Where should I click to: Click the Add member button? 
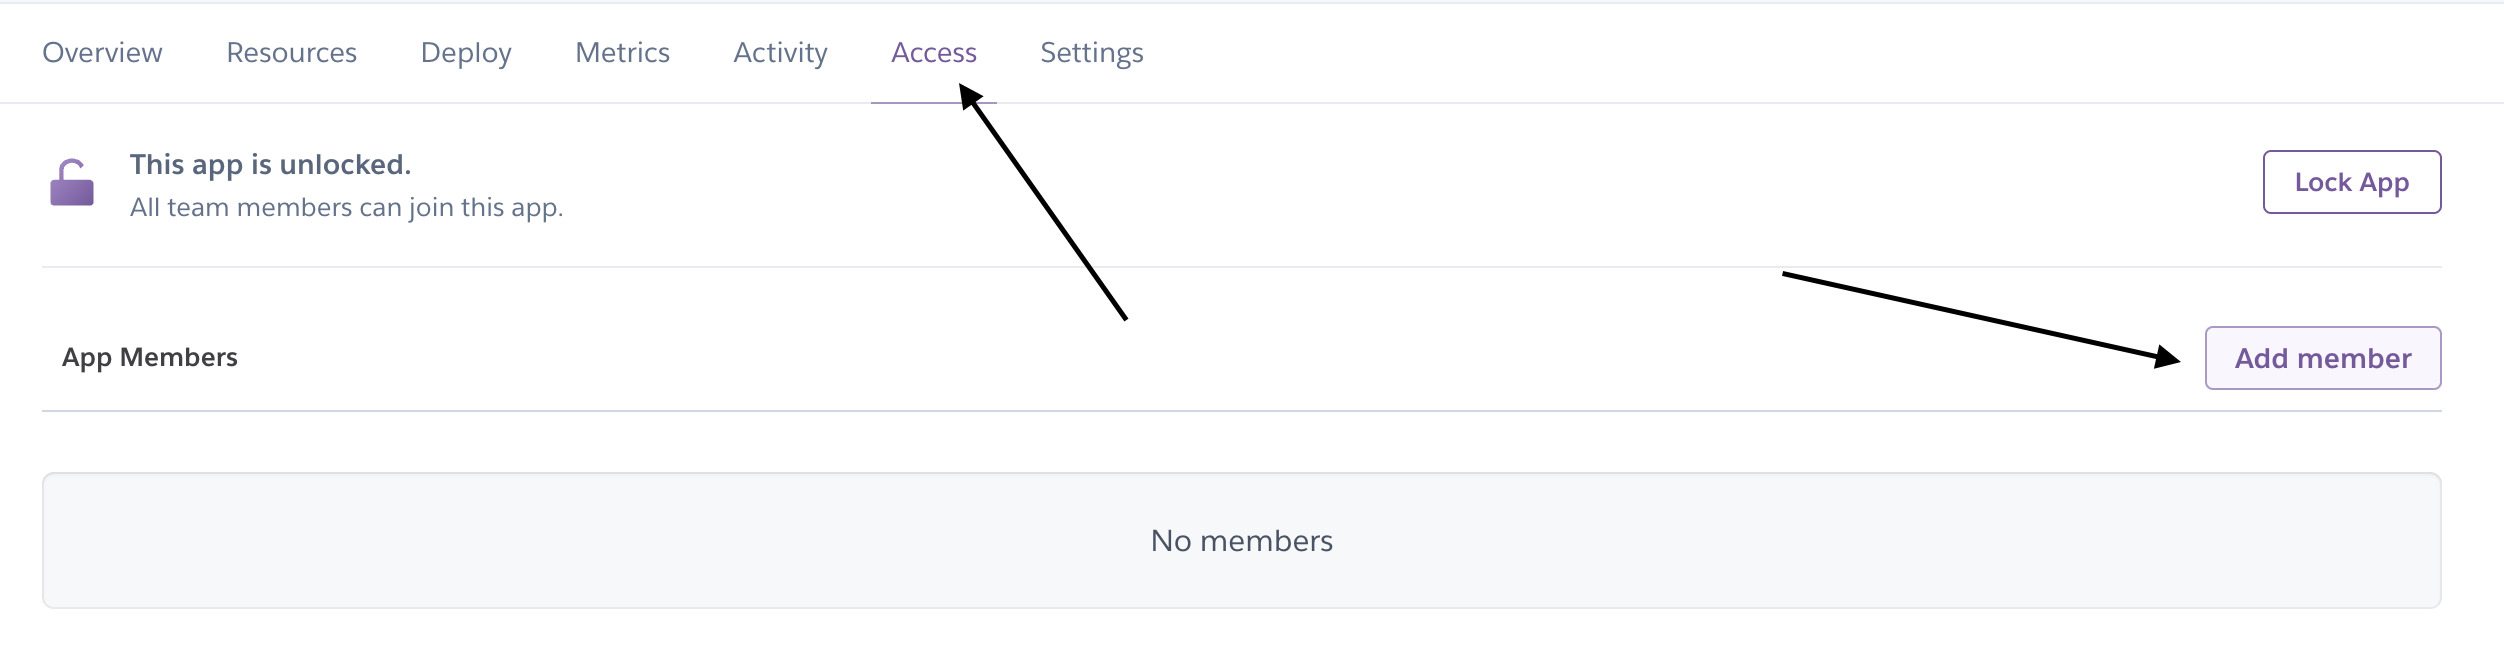2322,358
